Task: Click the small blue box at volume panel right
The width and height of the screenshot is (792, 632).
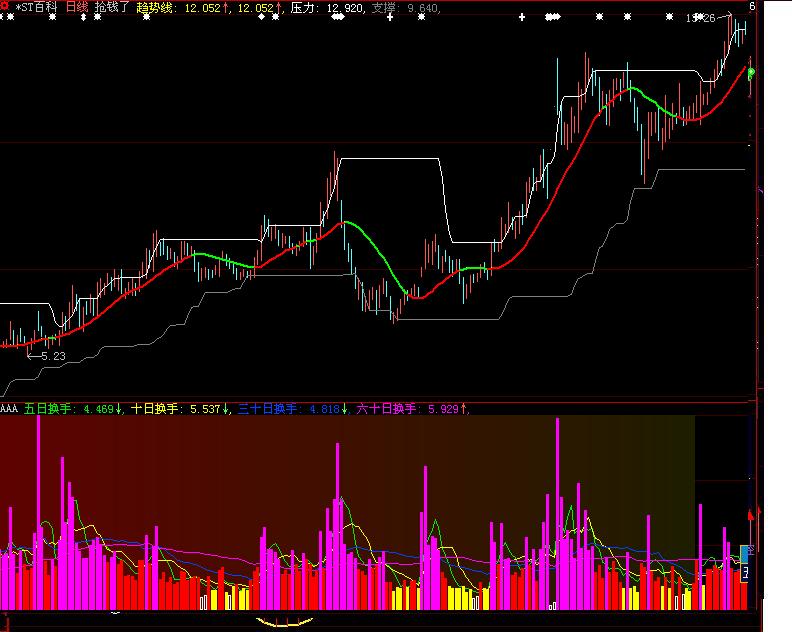Action: [745, 553]
